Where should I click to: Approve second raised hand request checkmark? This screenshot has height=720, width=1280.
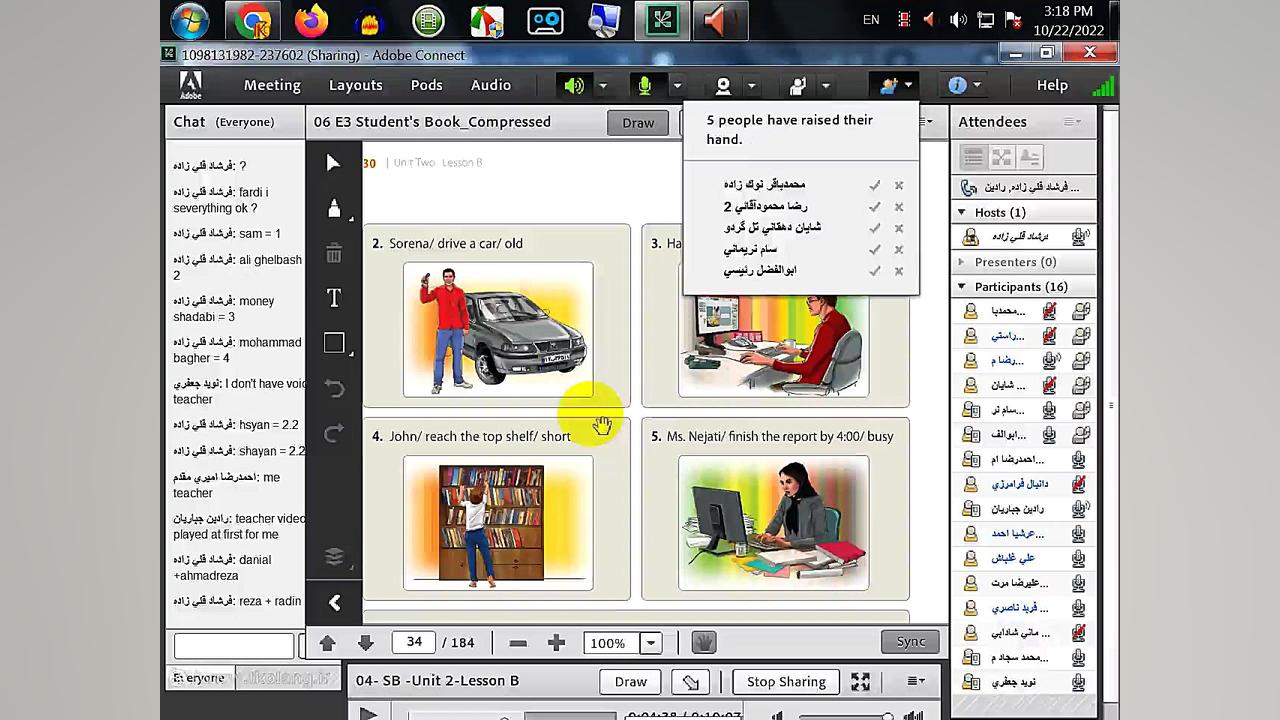[875, 207]
